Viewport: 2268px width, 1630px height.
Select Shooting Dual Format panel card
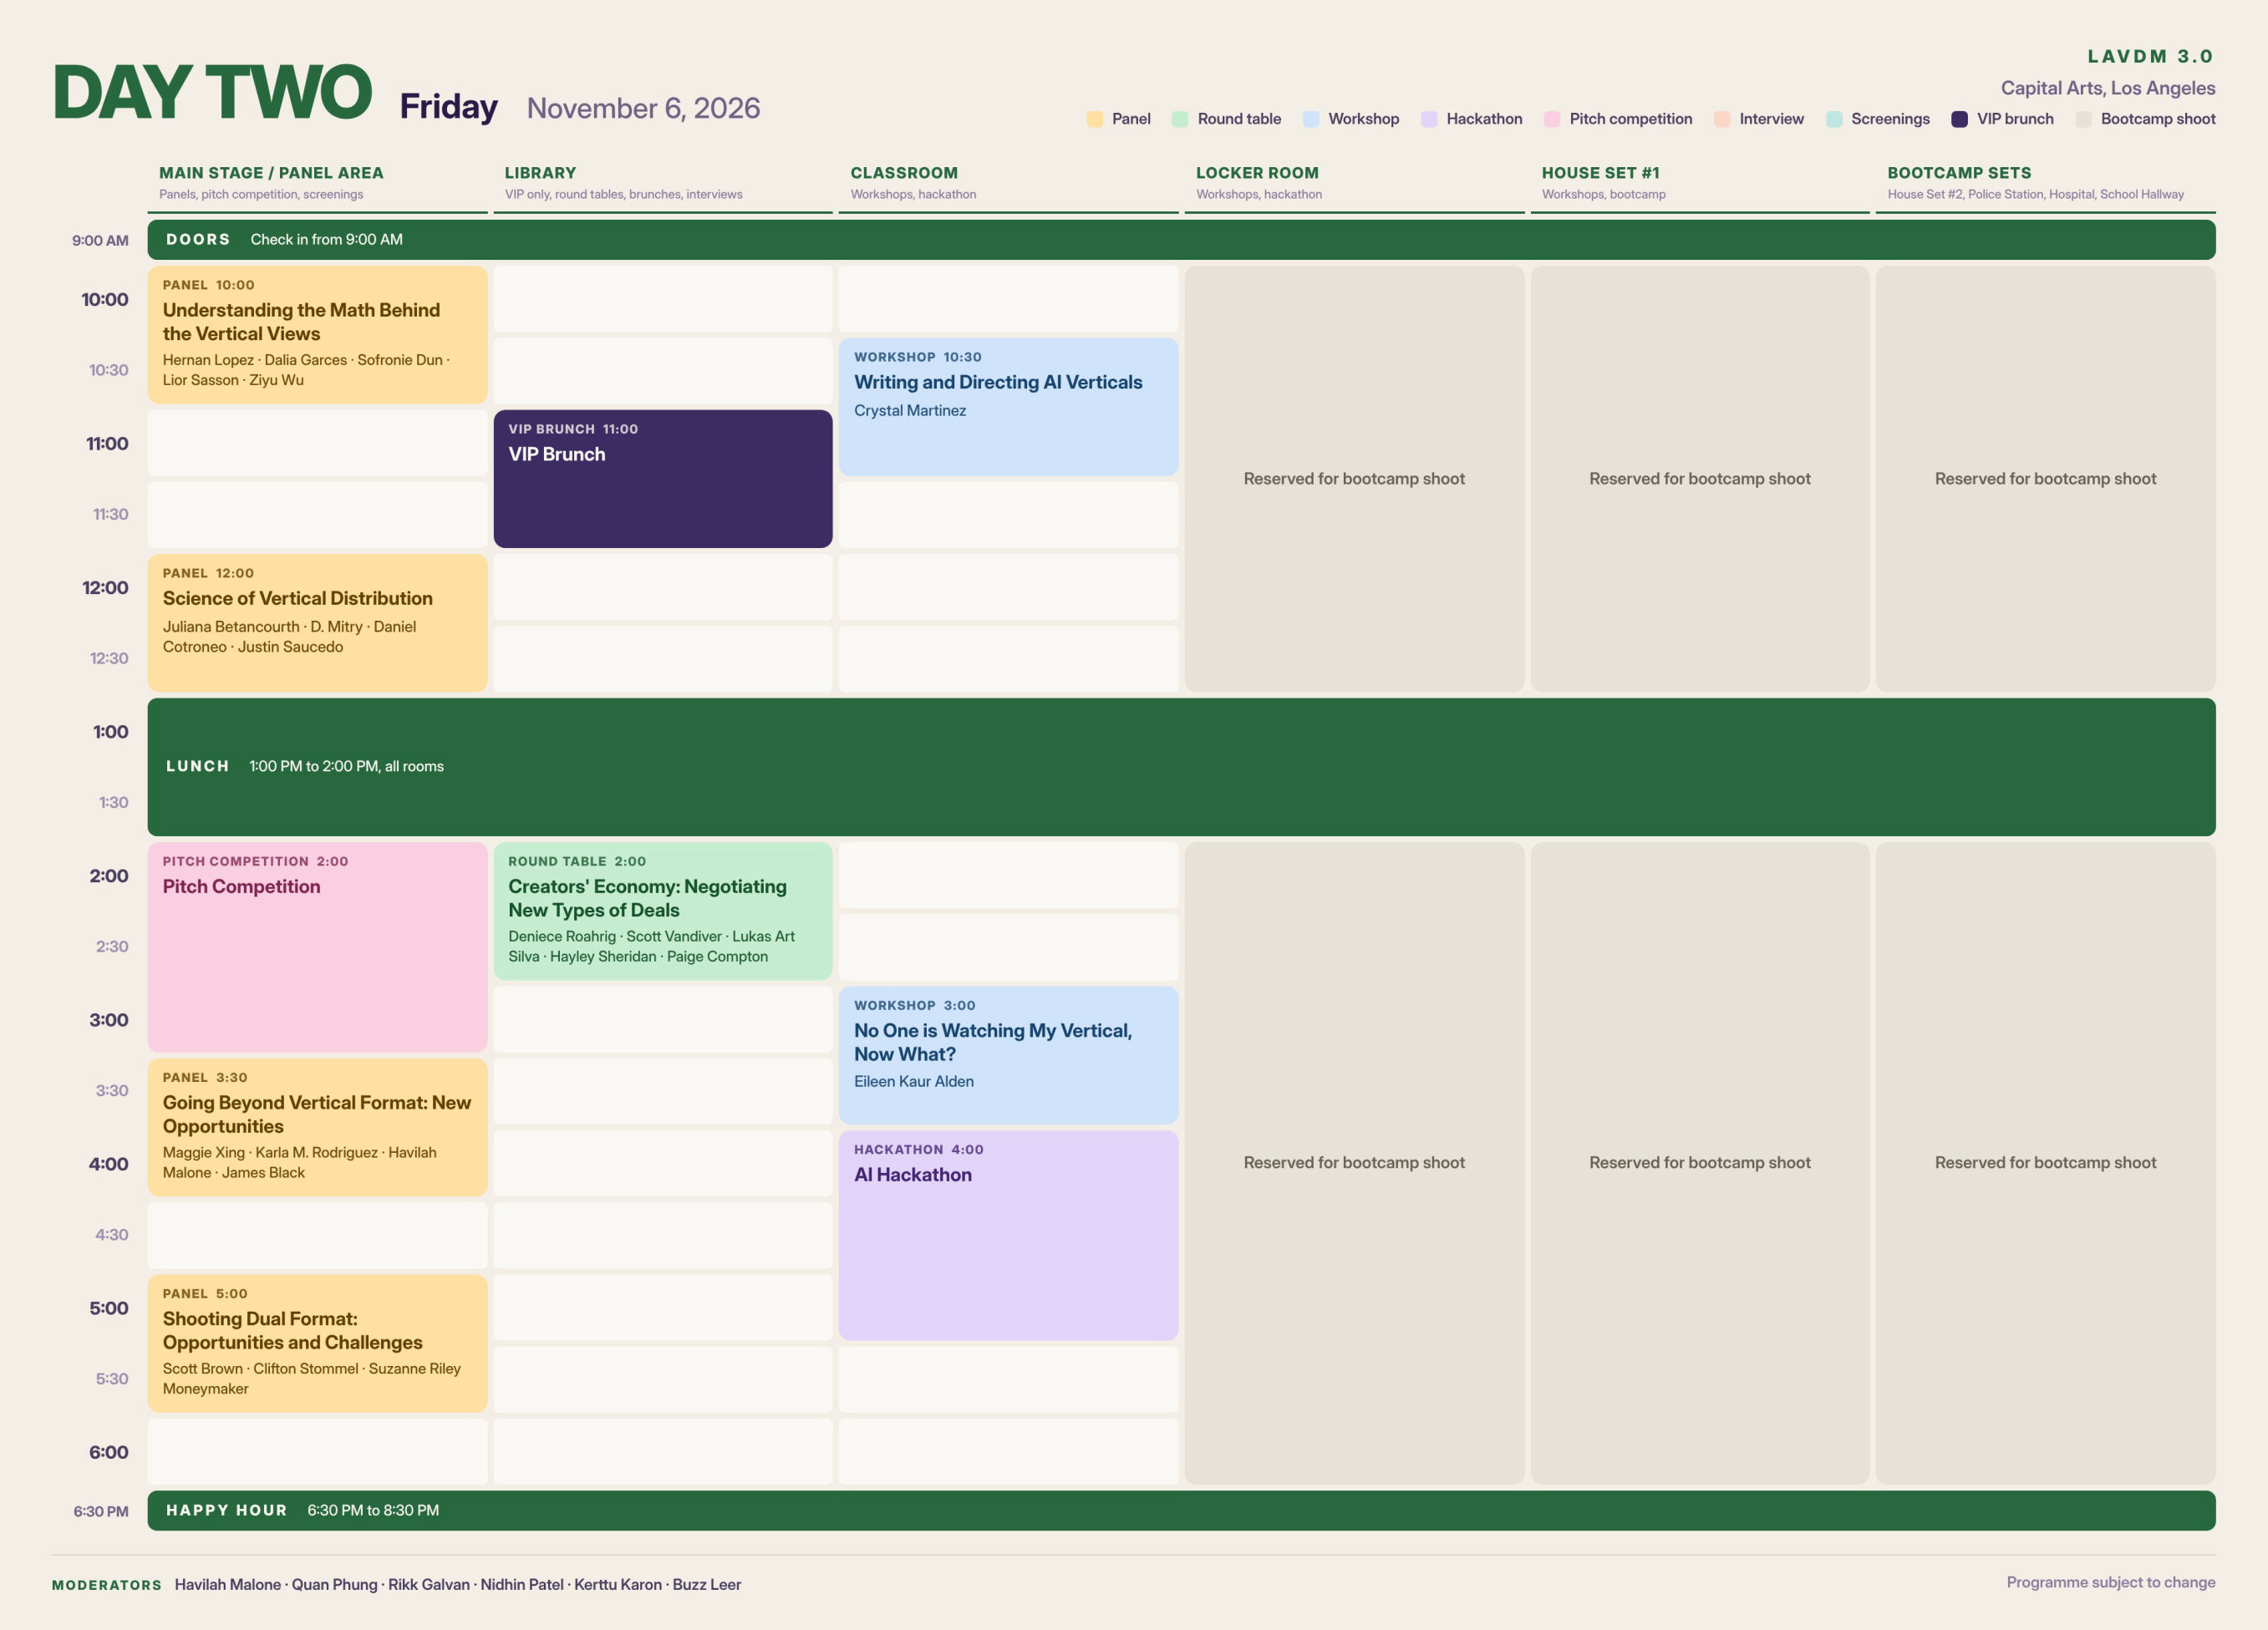tap(317, 1343)
